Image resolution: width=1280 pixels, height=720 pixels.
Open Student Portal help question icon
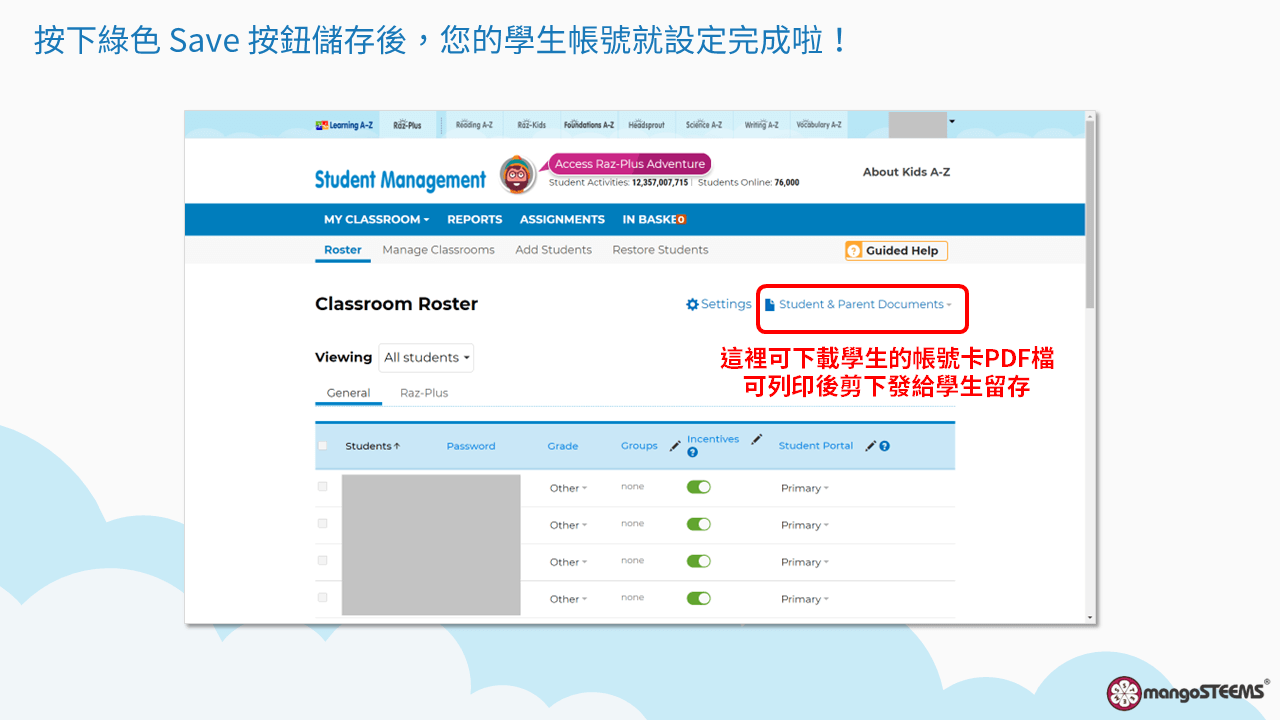(x=885, y=446)
